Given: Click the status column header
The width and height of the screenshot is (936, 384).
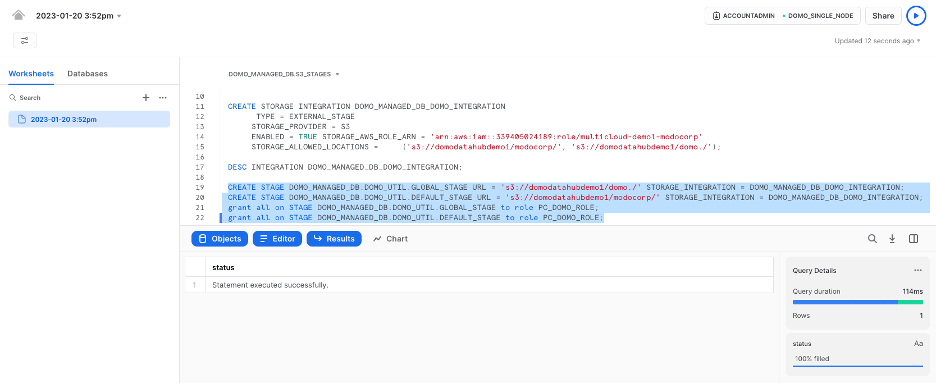Looking at the screenshot, I should [x=489, y=268].
